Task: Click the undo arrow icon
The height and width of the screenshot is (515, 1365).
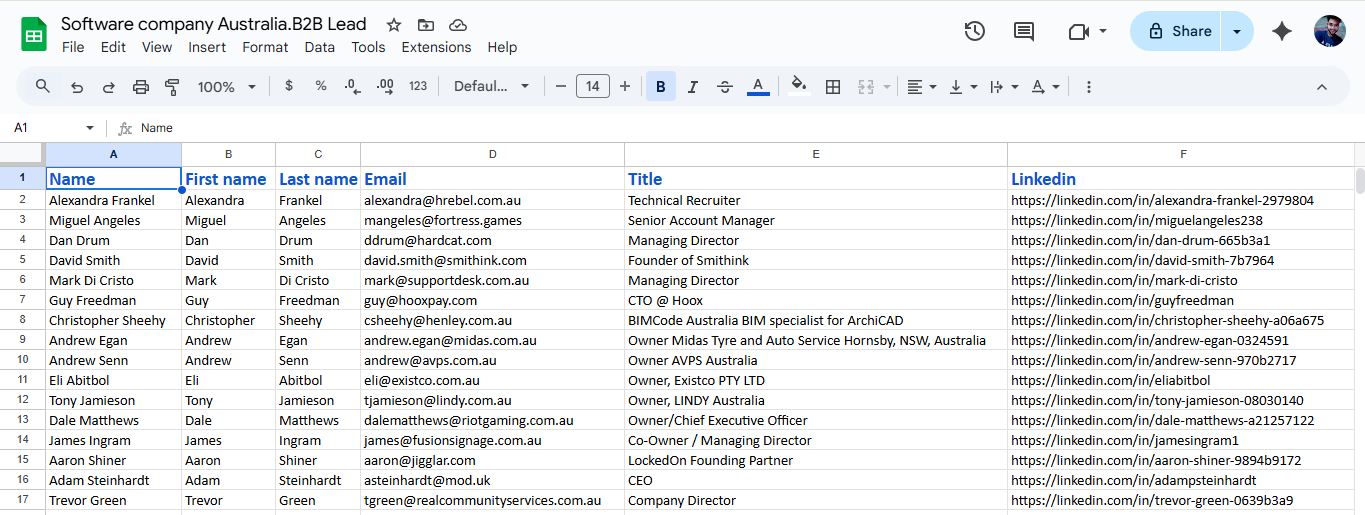Action: pos(77,87)
